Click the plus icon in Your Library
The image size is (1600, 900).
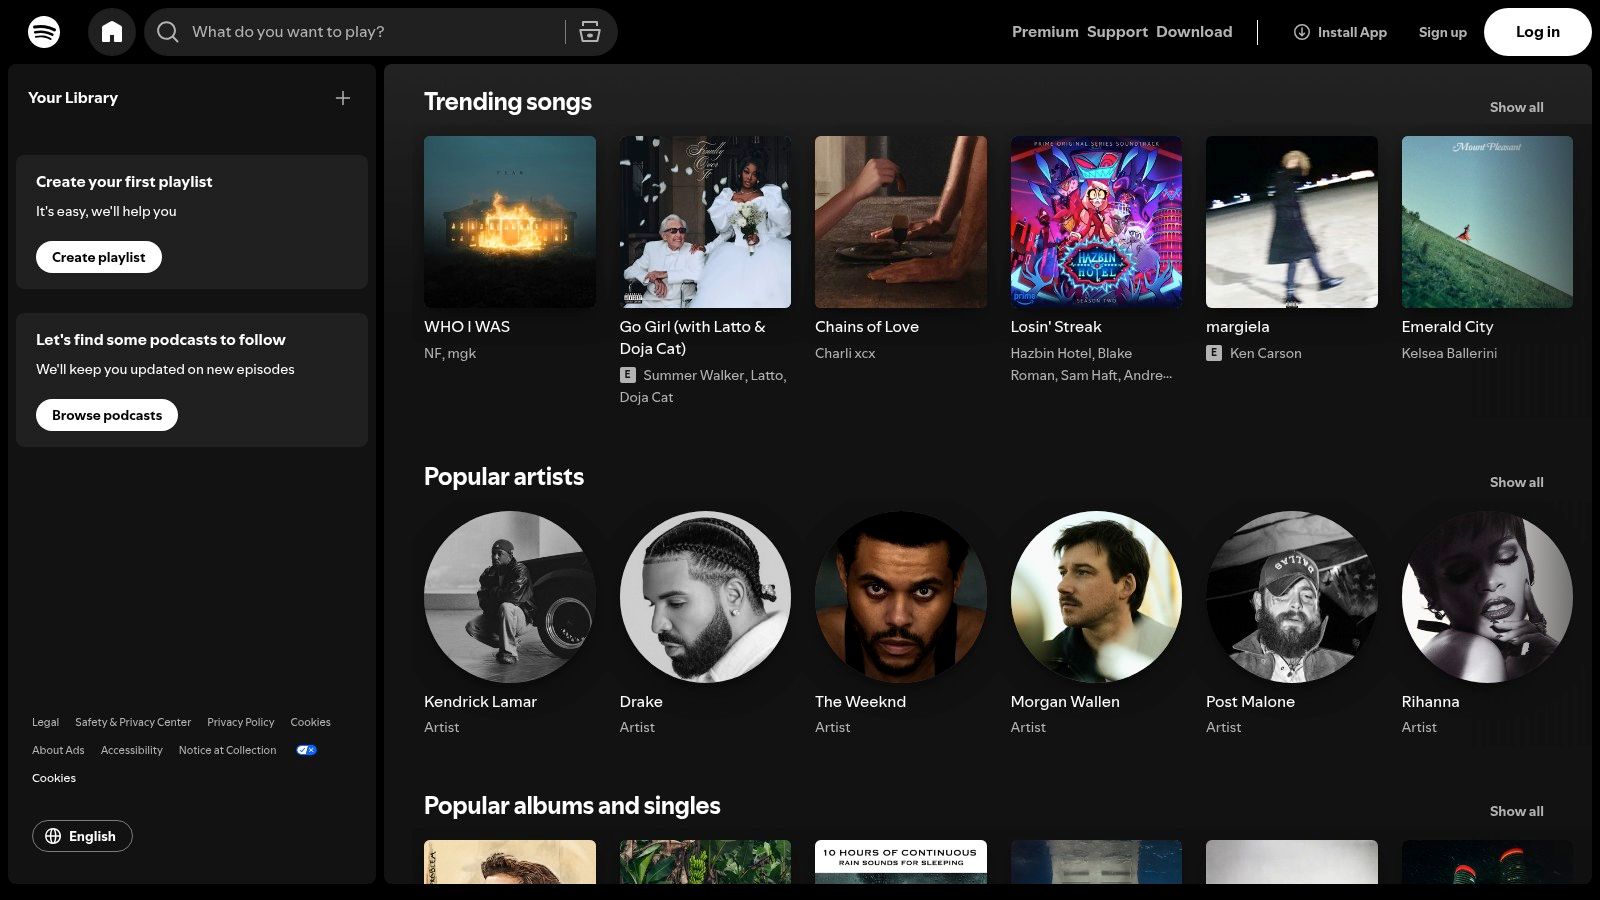click(x=342, y=98)
